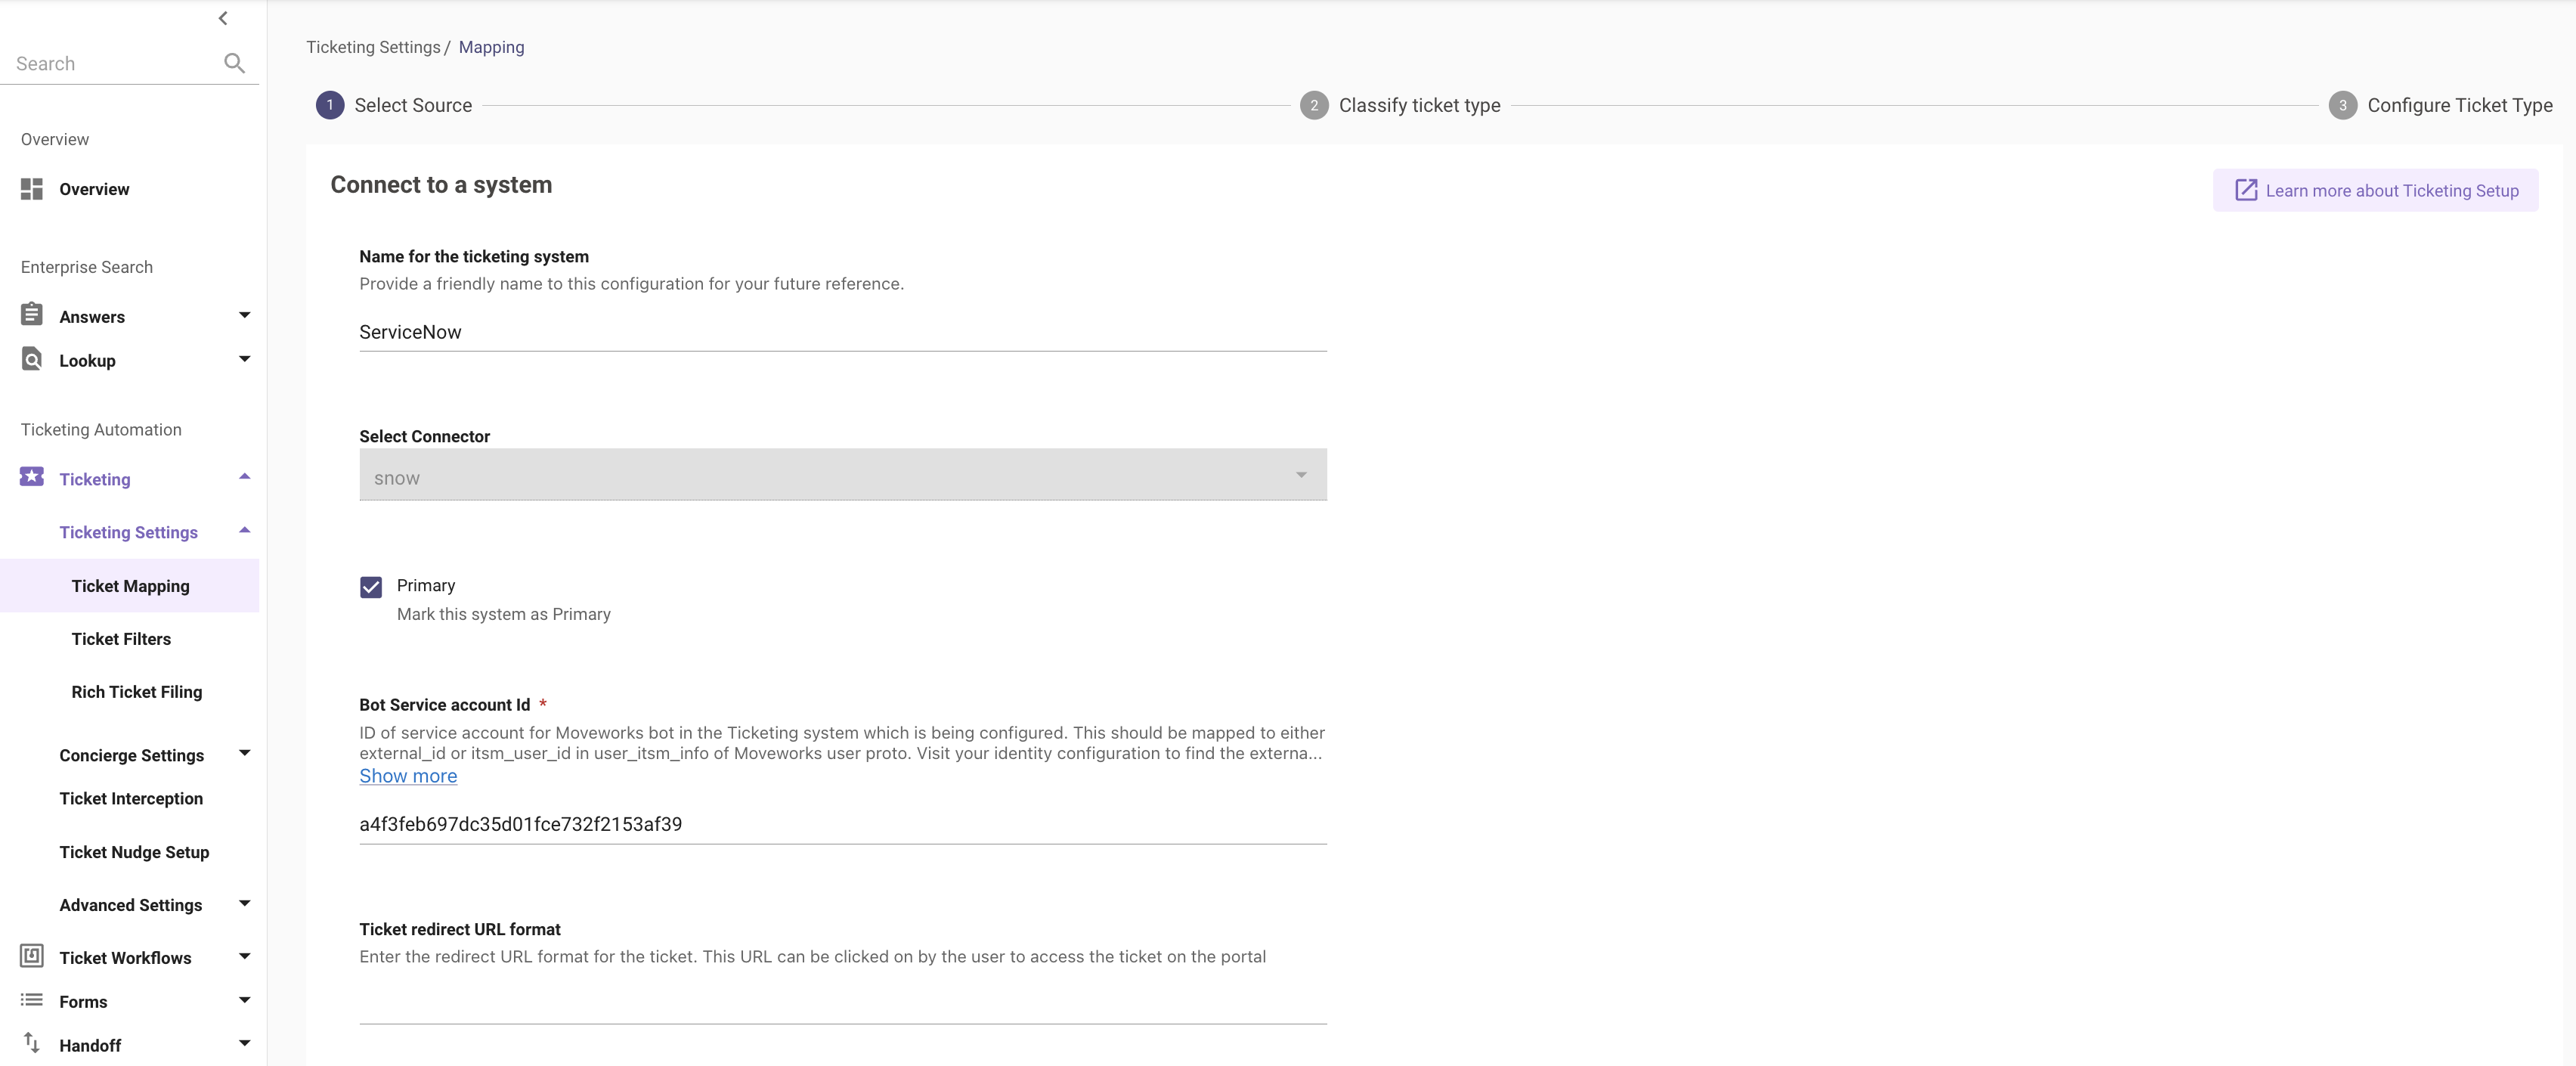The image size is (2576, 1066).
Task: Click the Ticket redirect URL format field
Action: click(x=842, y=1005)
